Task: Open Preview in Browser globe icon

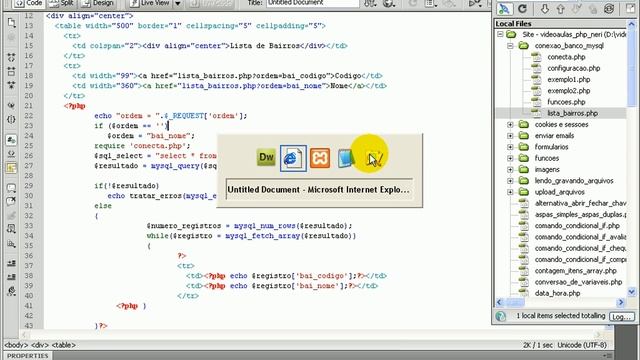Action: click(389, 4)
